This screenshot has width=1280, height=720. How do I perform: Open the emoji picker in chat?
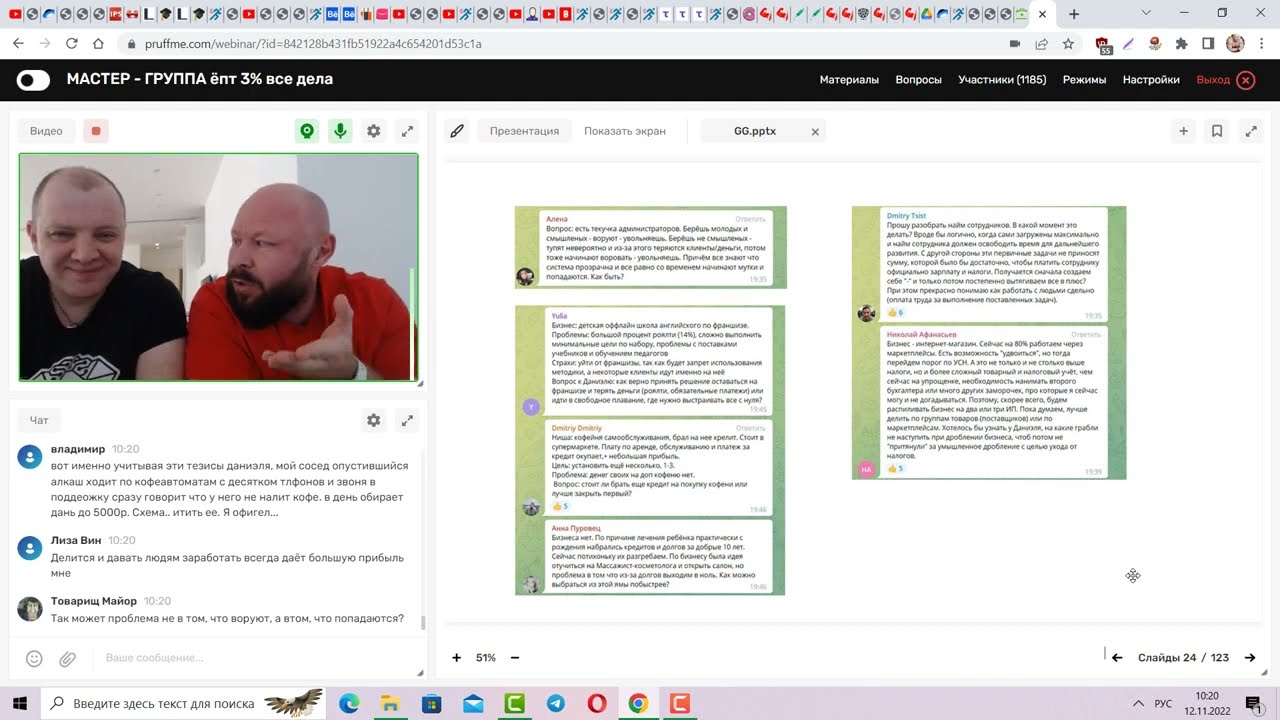(x=34, y=658)
